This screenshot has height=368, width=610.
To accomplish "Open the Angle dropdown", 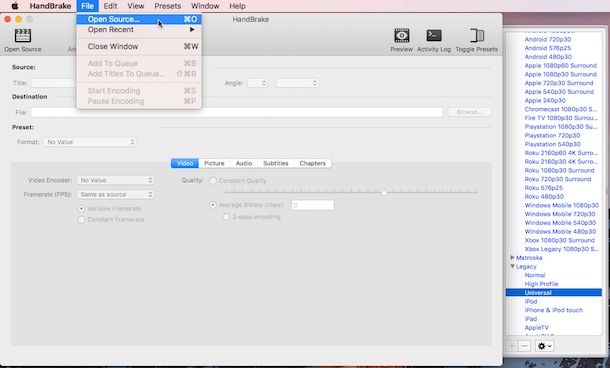I will point(258,83).
